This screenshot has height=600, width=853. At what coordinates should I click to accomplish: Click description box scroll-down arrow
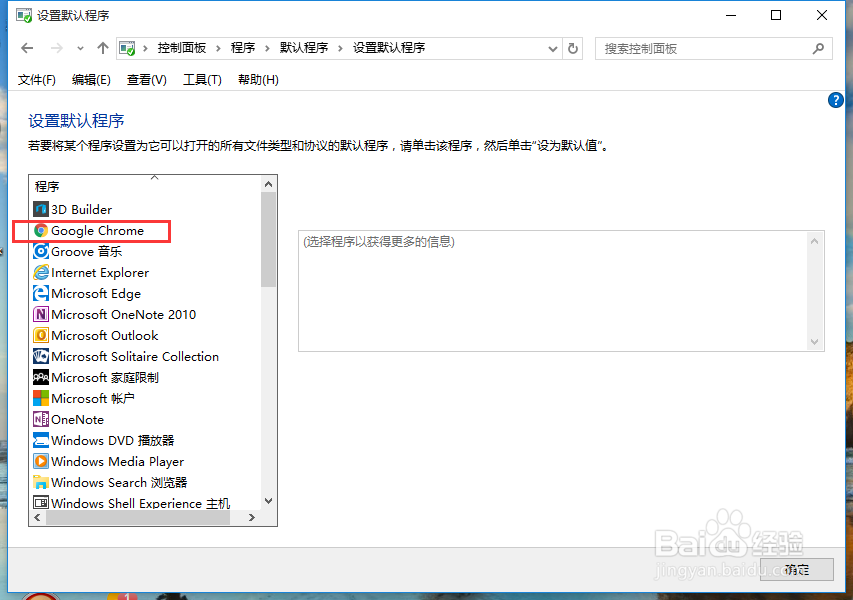click(x=814, y=342)
